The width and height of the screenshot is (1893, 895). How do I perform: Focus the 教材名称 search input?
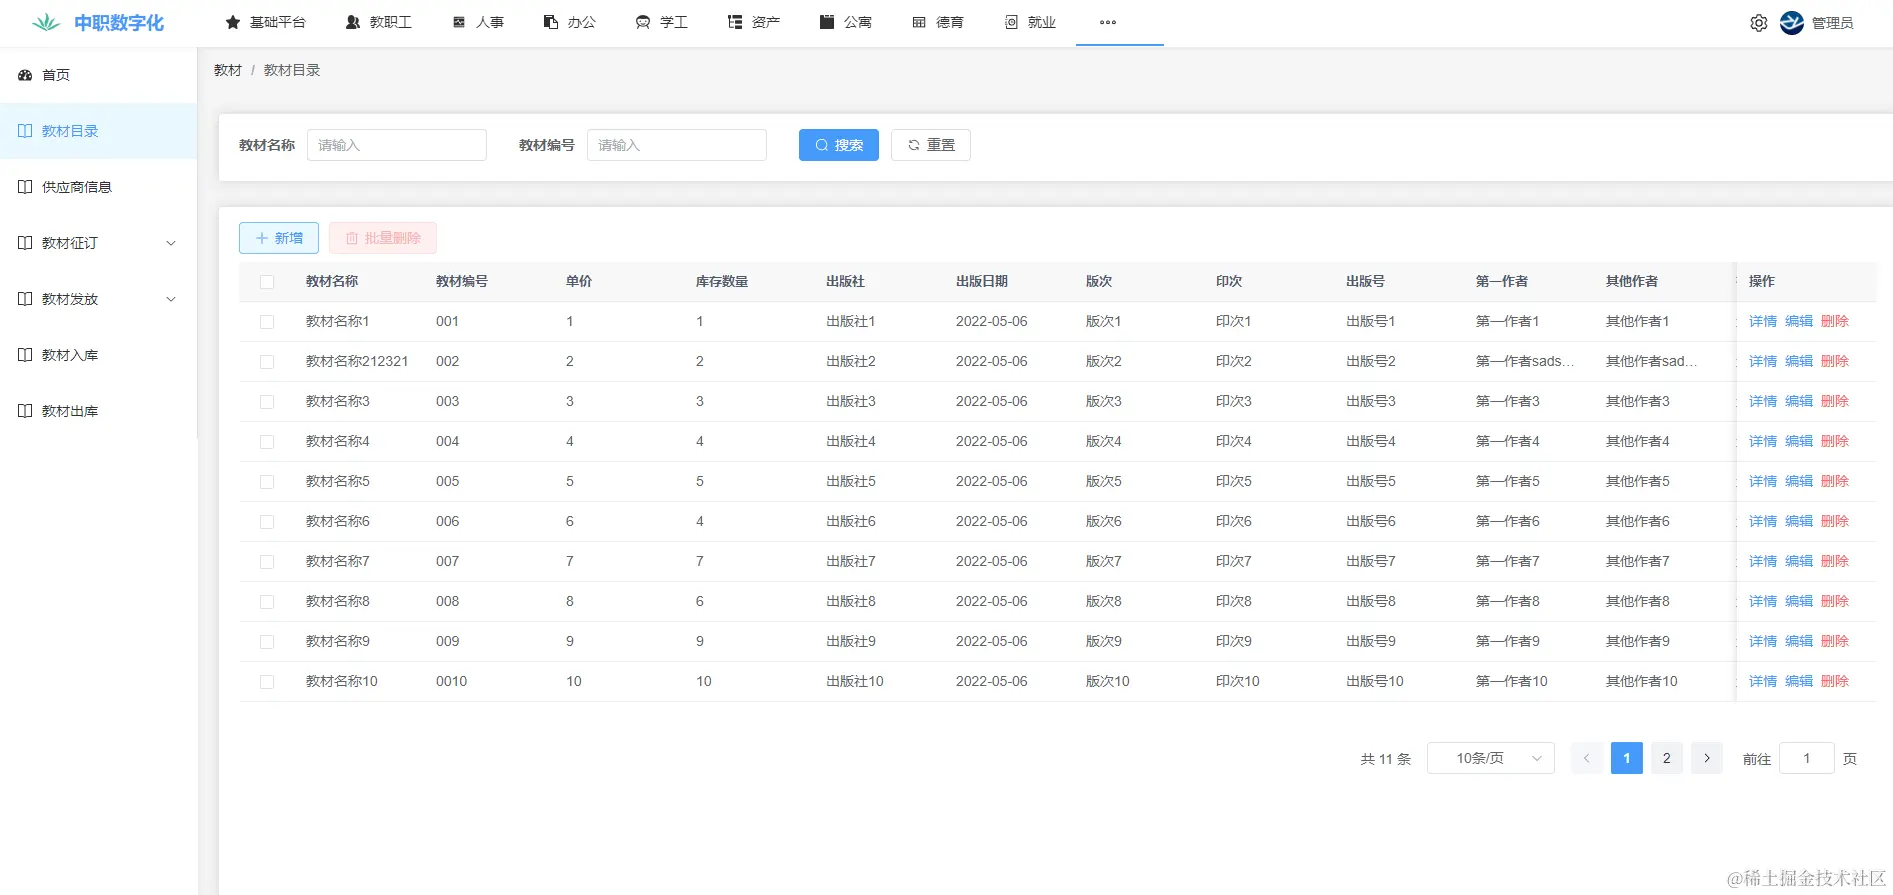pos(397,145)
